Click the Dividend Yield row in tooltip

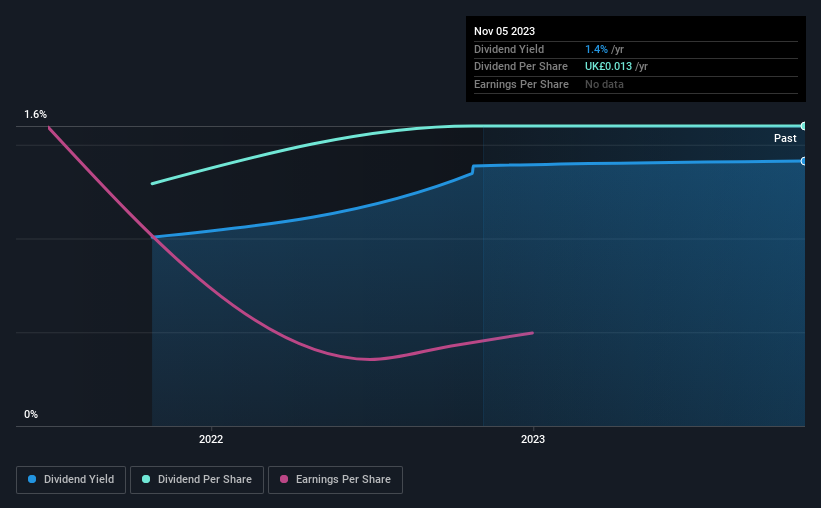[636, 49]
